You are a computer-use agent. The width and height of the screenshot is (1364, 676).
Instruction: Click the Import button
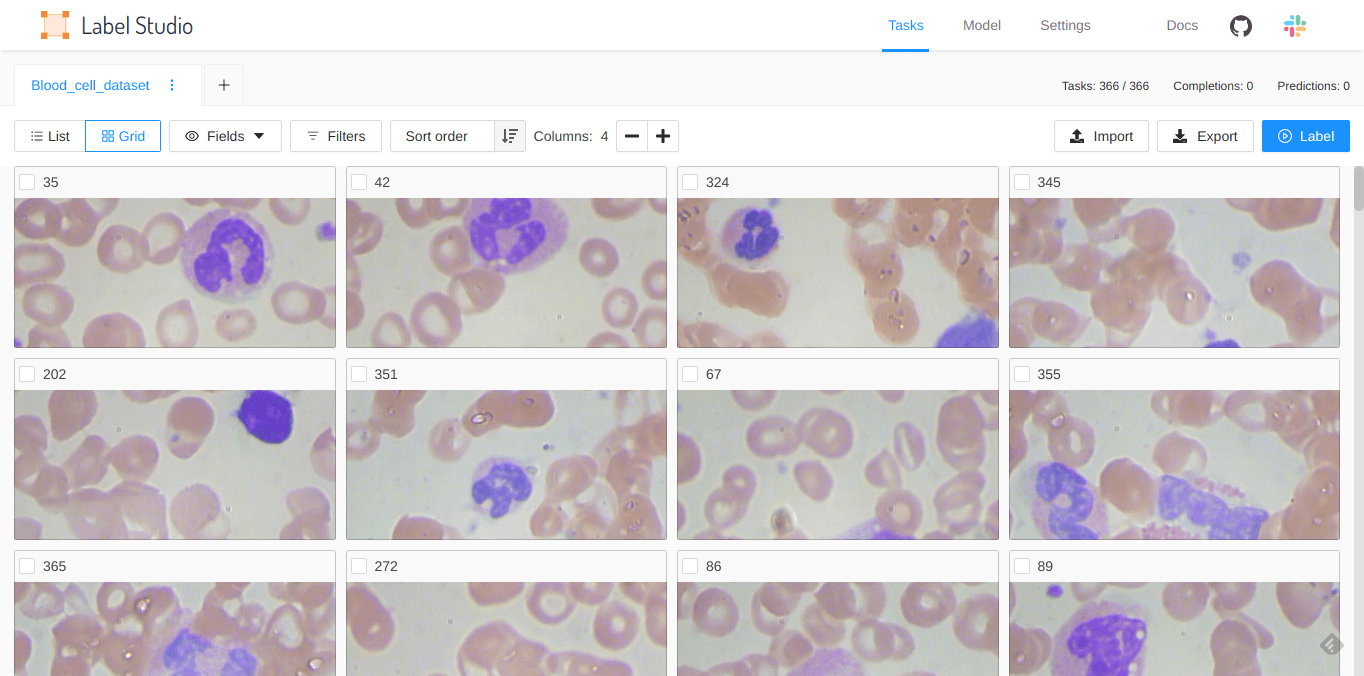tap(1101, 136)
